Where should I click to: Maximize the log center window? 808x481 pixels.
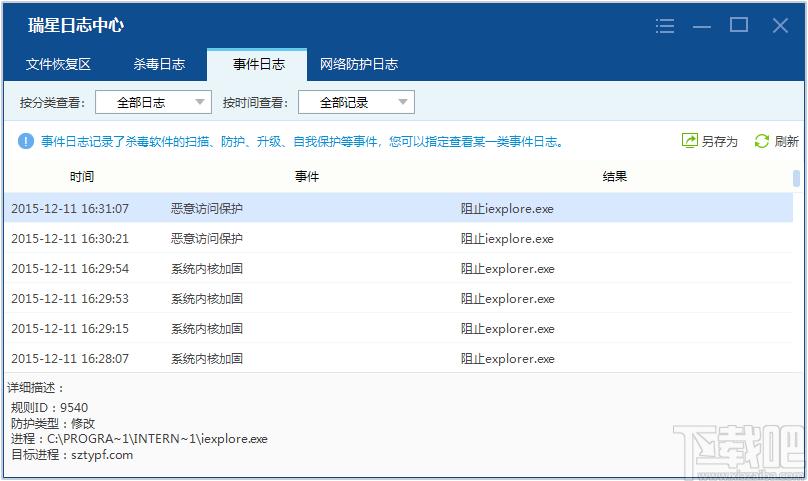(739, 25)
